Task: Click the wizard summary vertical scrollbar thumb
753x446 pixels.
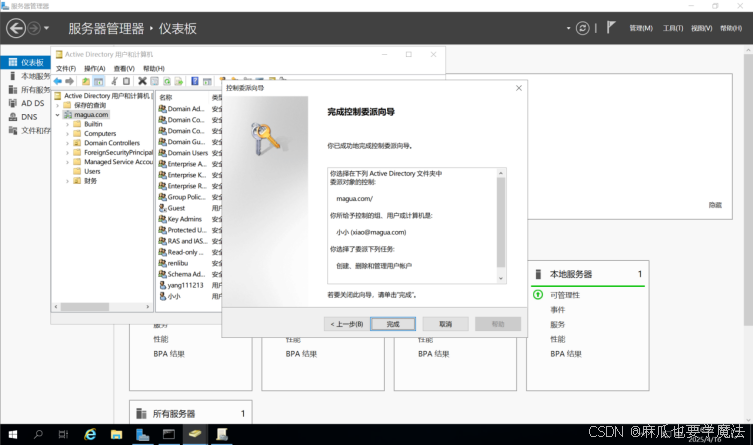Action: (501, 222)
